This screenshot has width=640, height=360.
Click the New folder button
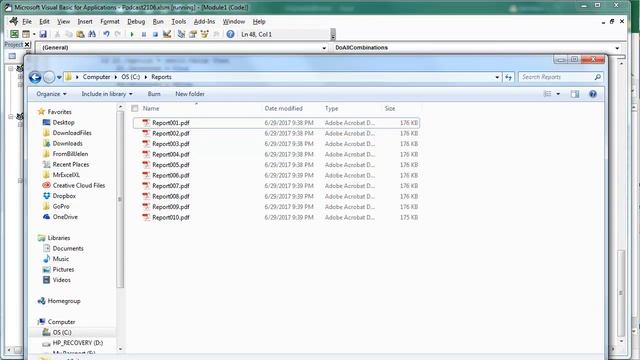pyautogui.click(x=190, y=94)
